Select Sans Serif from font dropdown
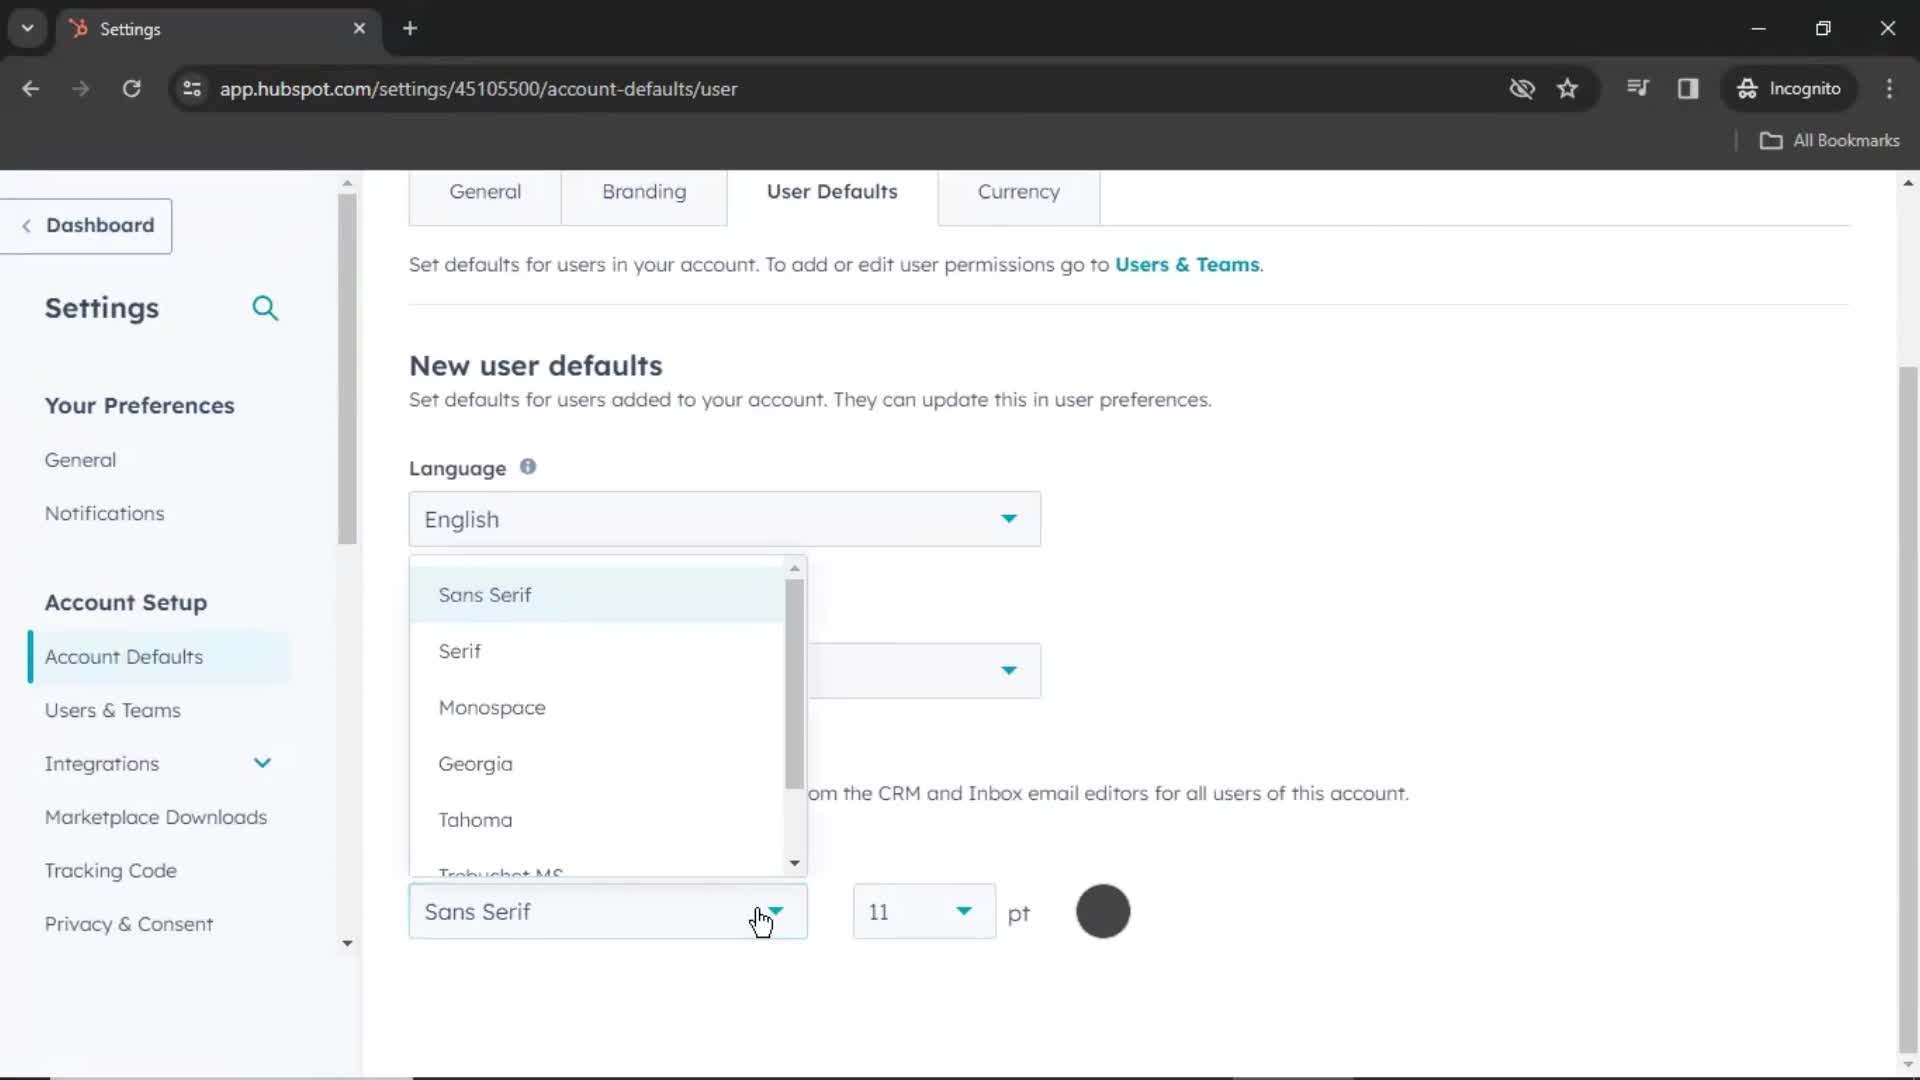The image size is (1920, 1080). tap(484, 595)
